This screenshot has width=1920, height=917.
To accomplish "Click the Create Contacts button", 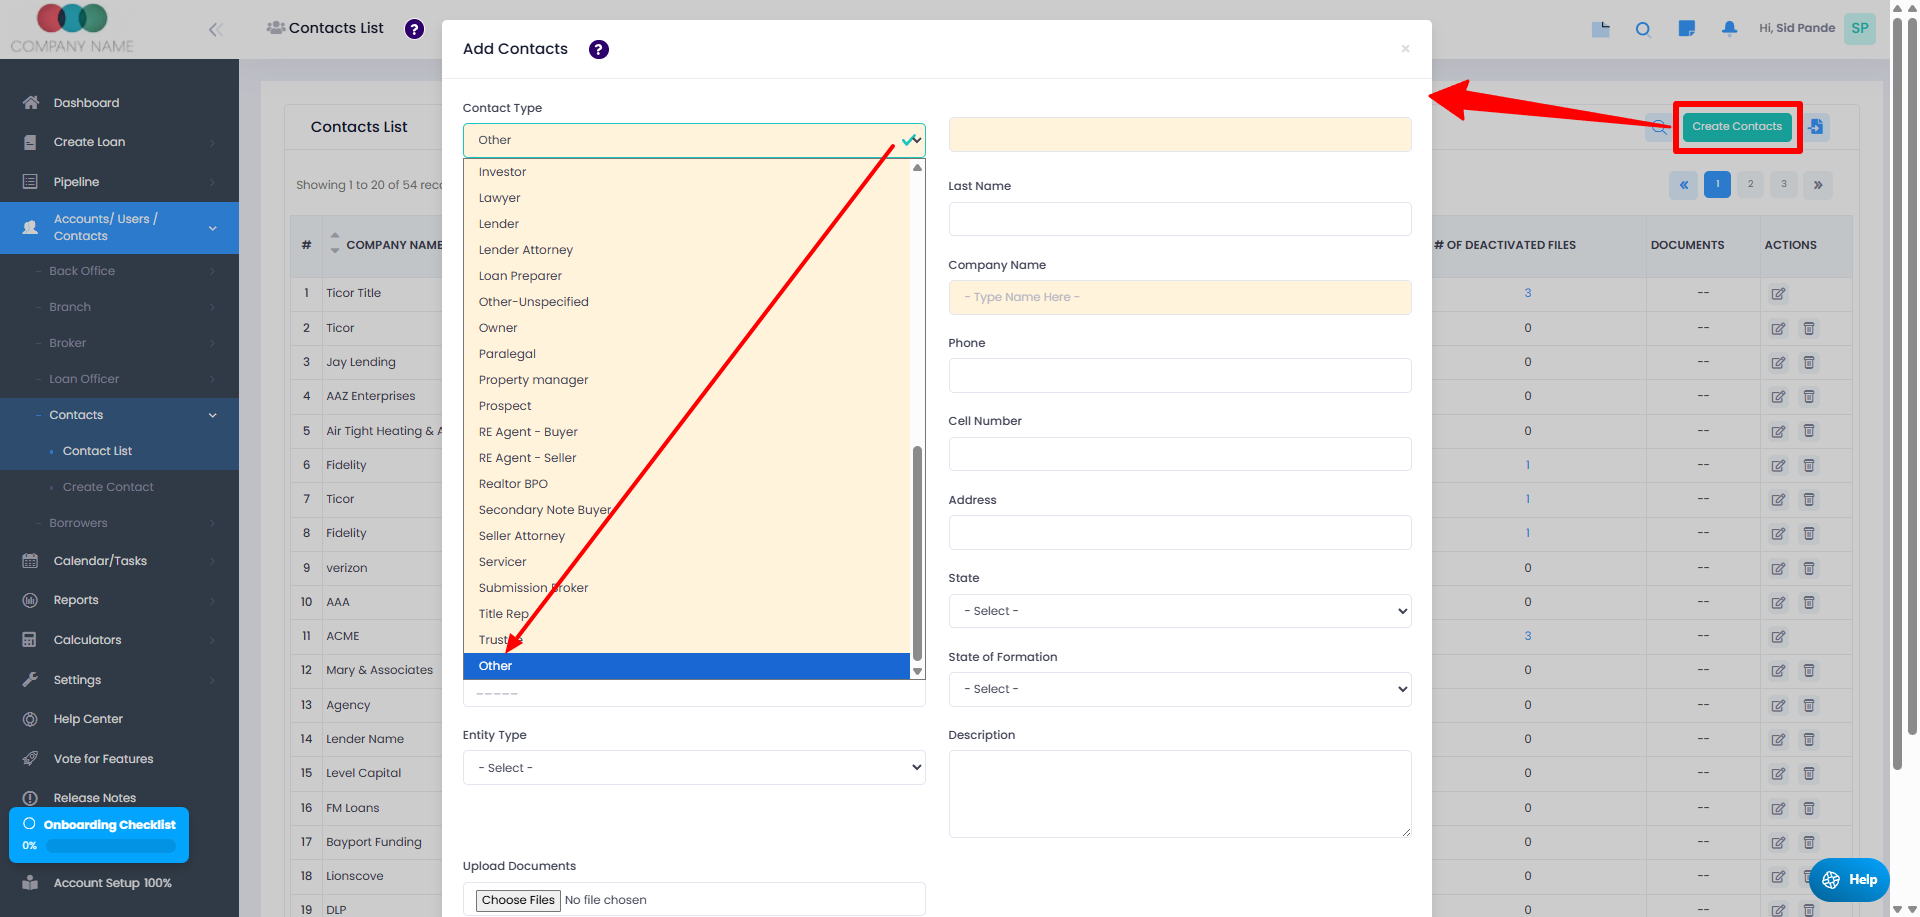I will [1736, 127].
